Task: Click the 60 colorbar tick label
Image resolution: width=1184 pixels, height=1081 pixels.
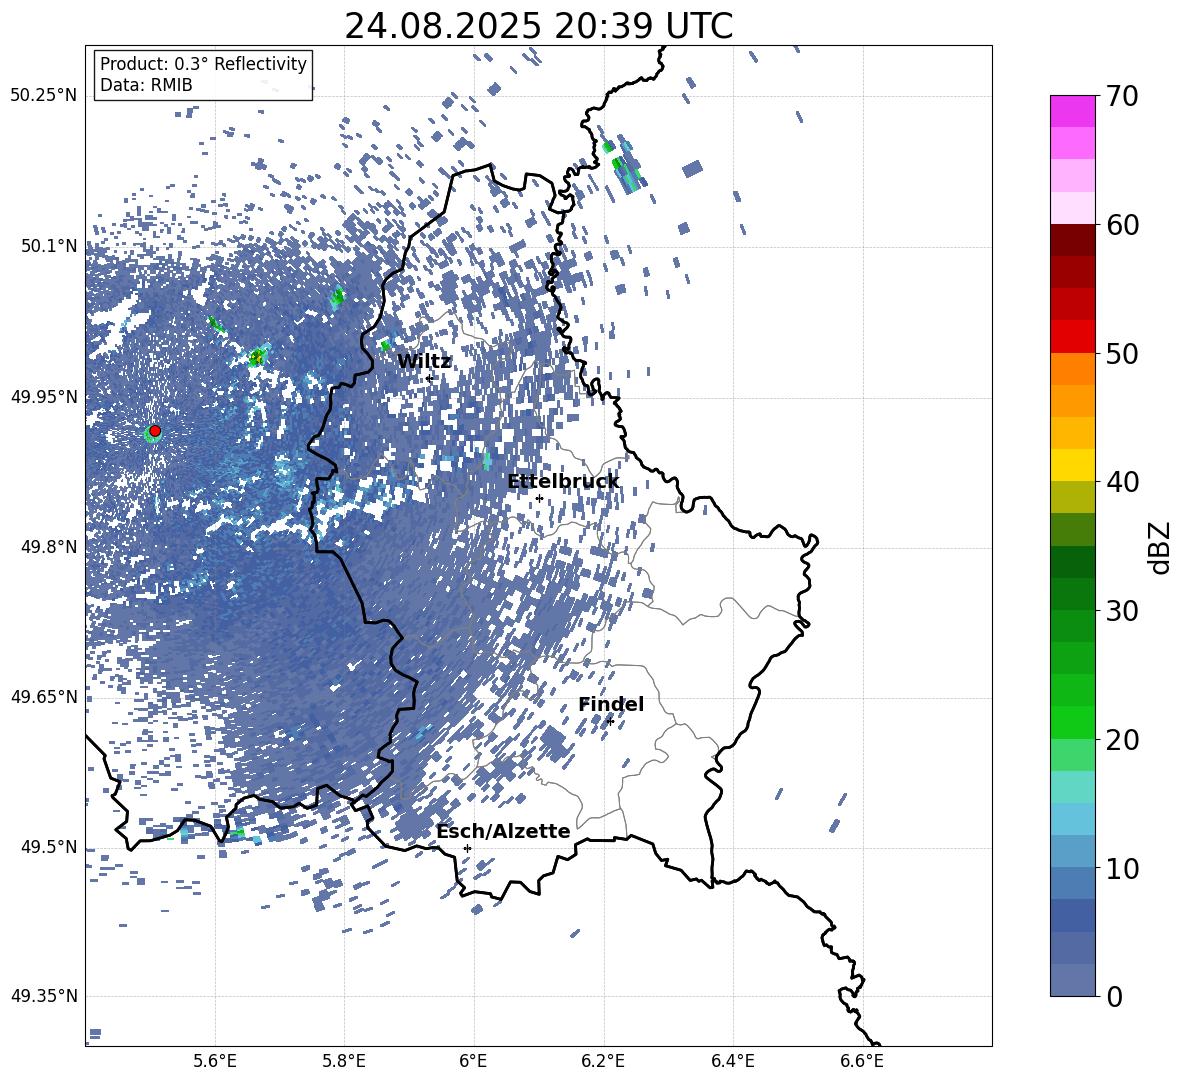Action: click(1123, 225)
